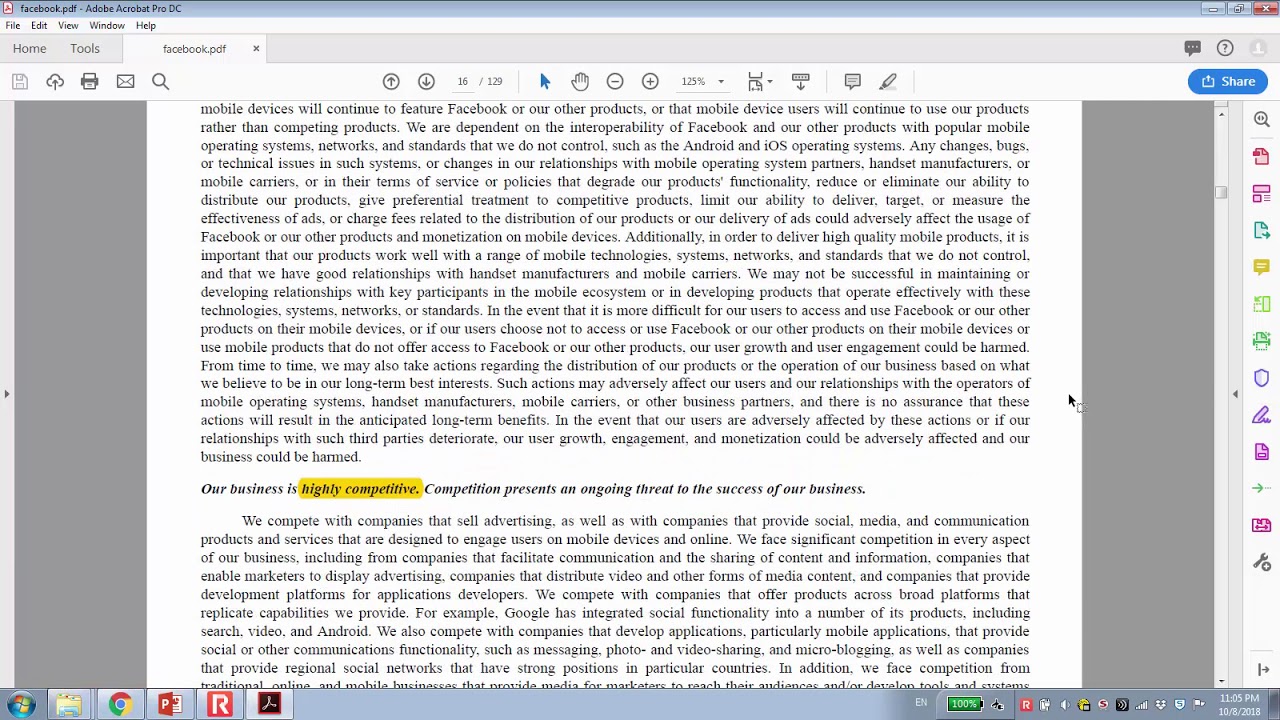Open the Organize Pages layout tool
Screen dimensions: 1280x720
(1261, 193)
